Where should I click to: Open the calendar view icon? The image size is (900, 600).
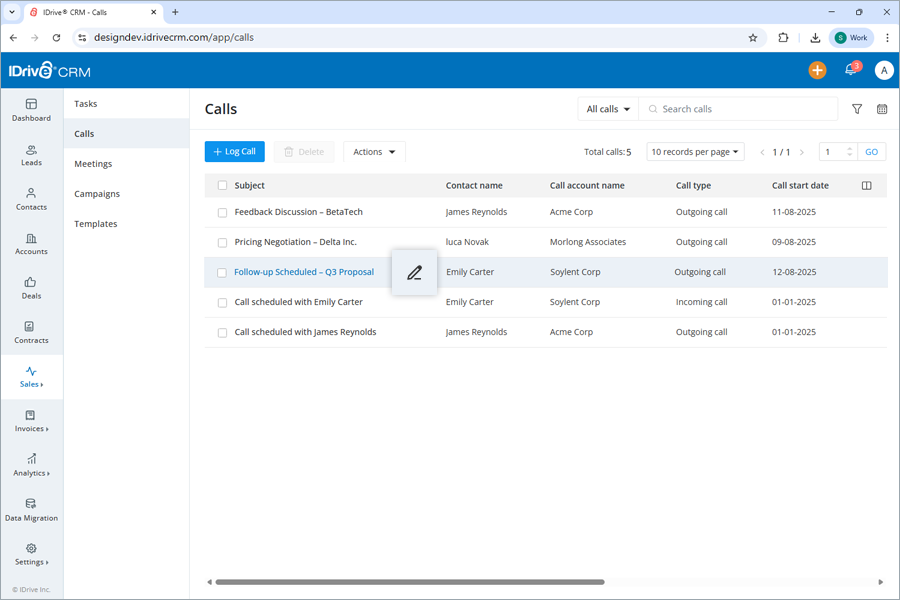881,108
